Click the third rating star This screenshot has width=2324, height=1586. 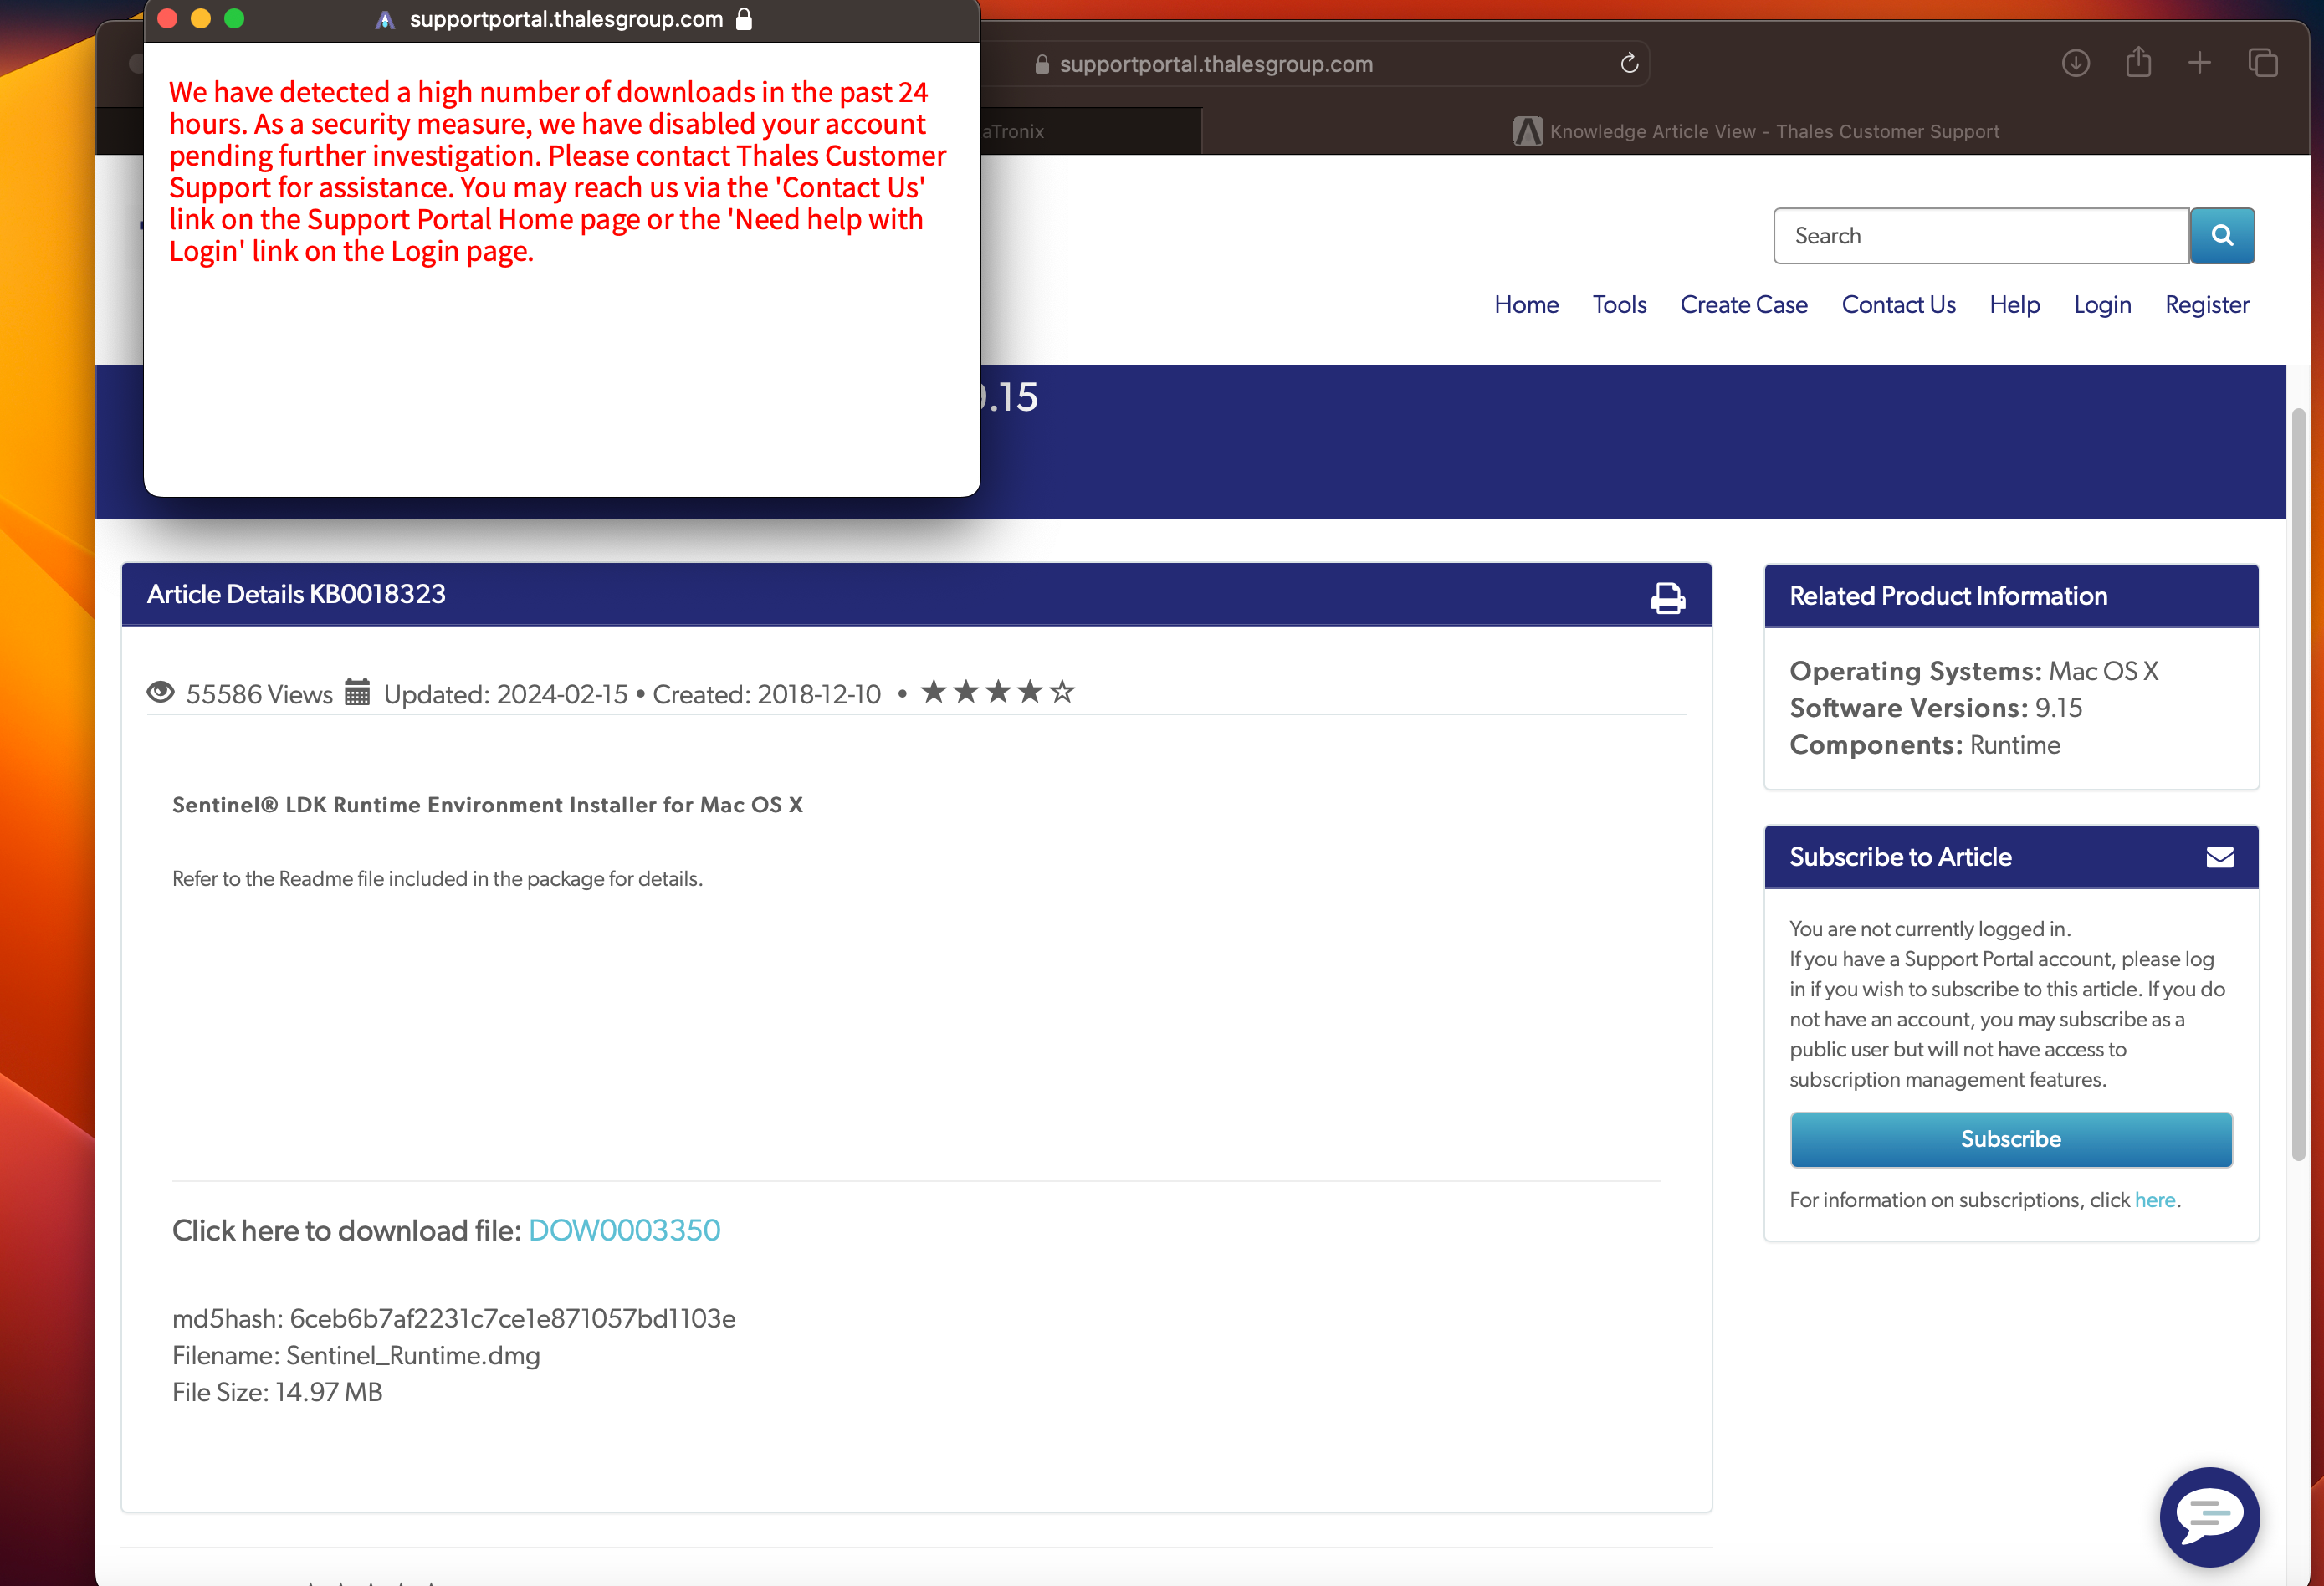pos(997,691)
